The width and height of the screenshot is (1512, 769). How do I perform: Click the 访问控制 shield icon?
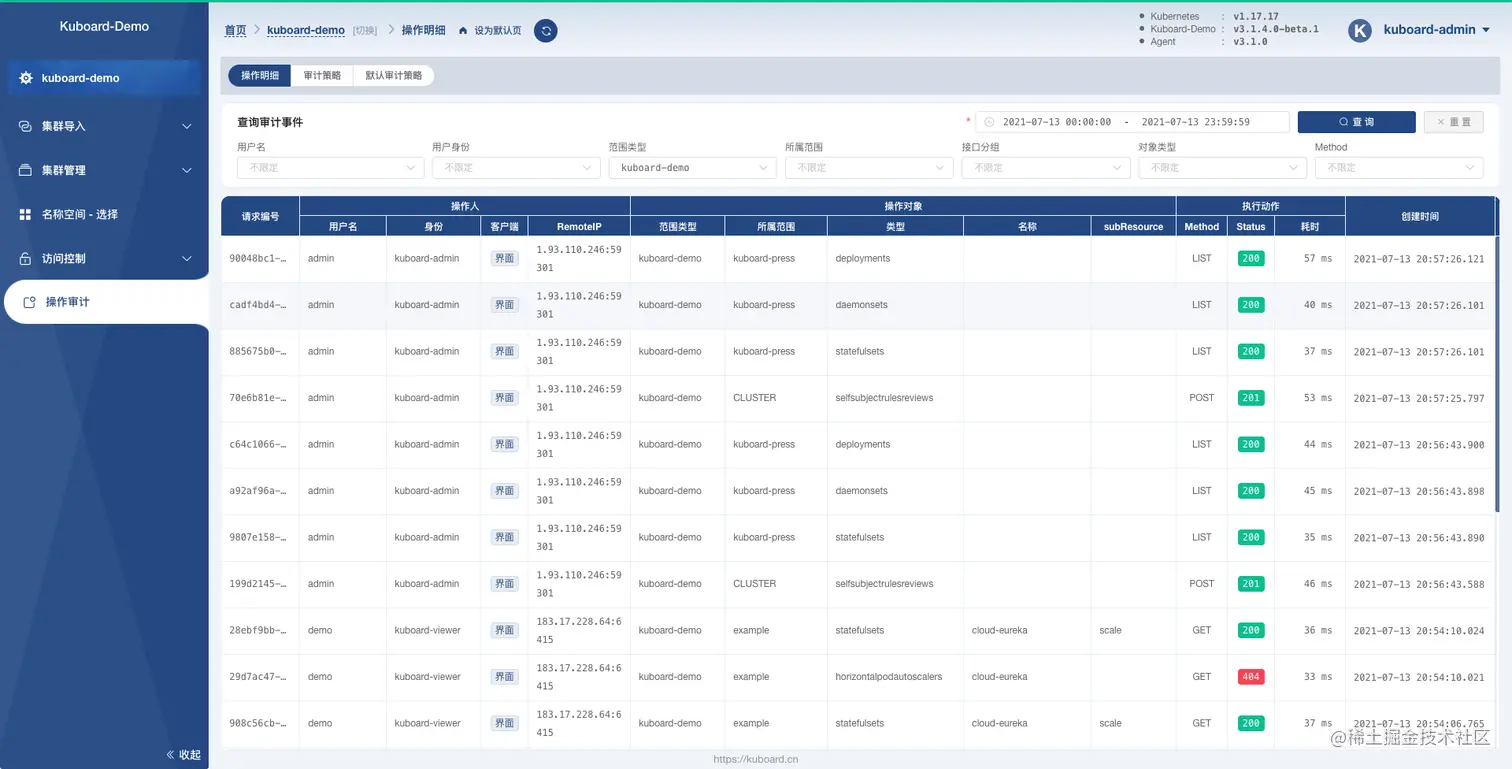26,258
